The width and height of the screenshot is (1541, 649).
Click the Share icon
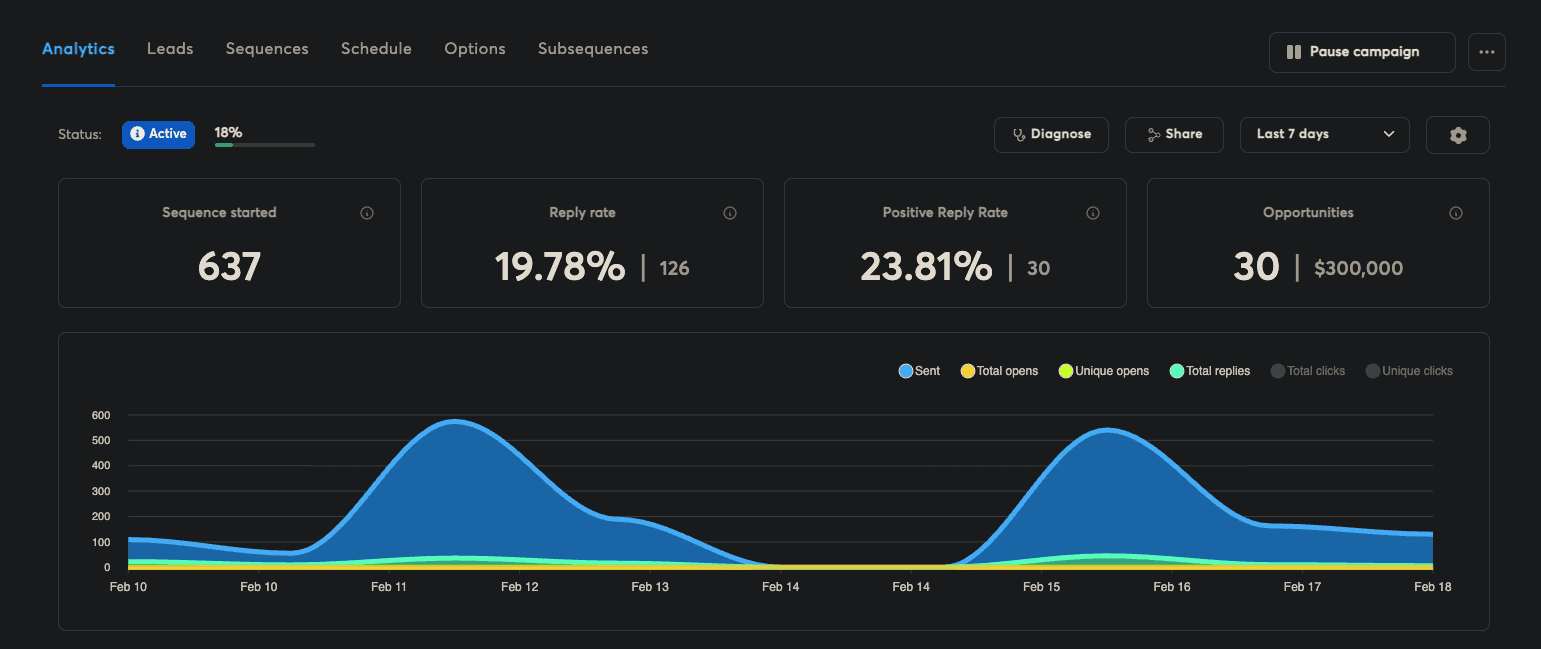(1150, 134)
